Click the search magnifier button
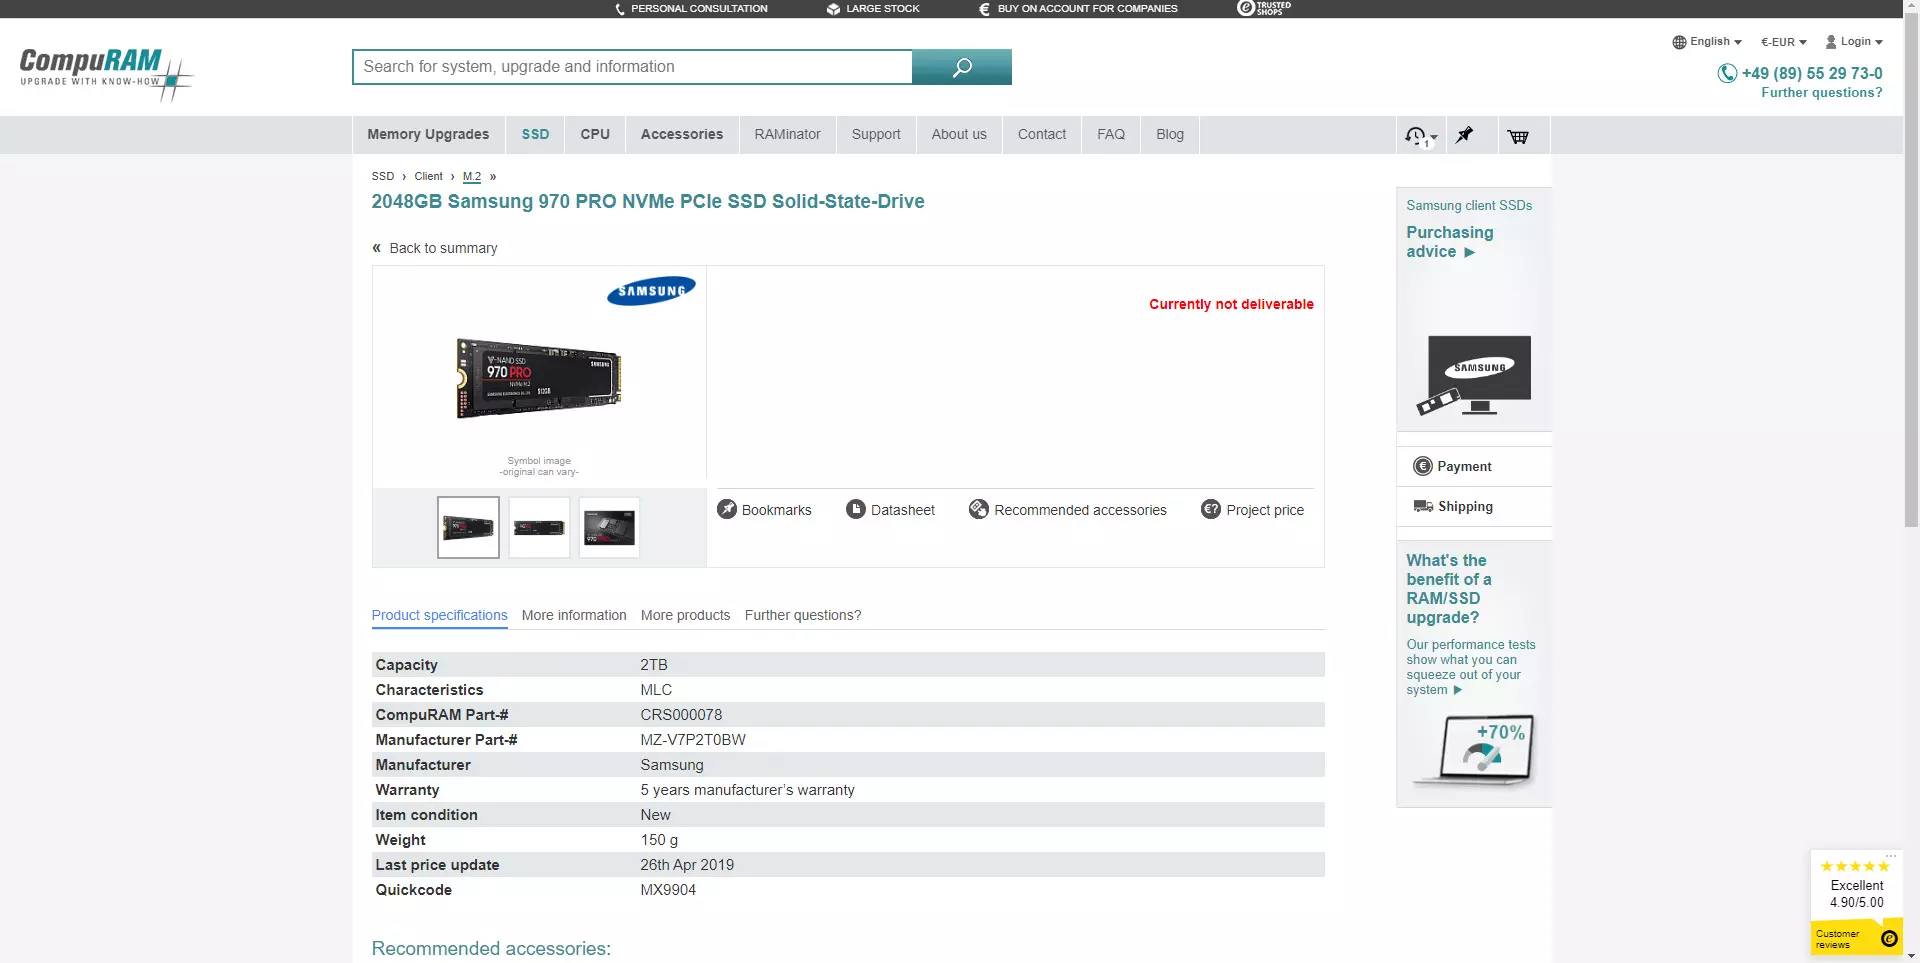Viewport: 1920px width, 963px height. point(962,67)
